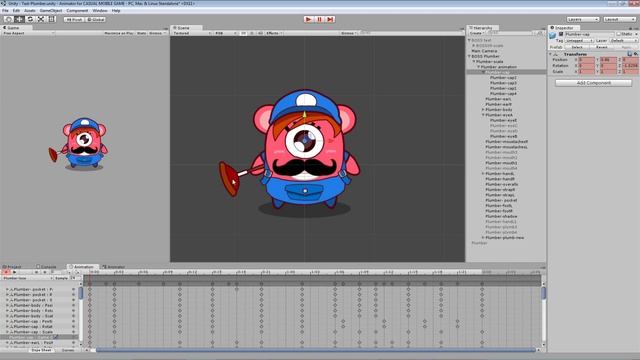Switch Animation window to Curves
The height and width of the screenshot is (360, 640).
tap(68, 350)
